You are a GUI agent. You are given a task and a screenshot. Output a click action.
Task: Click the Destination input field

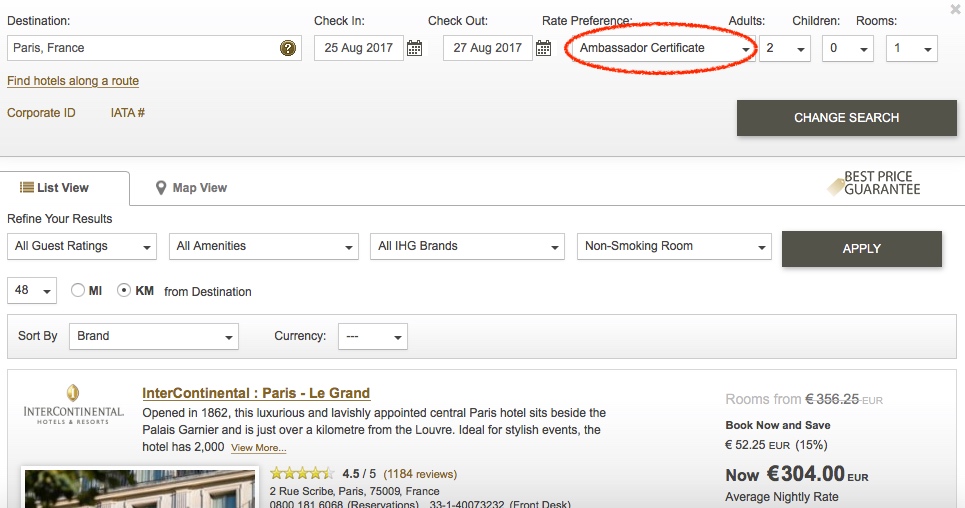tap(142, 48)
